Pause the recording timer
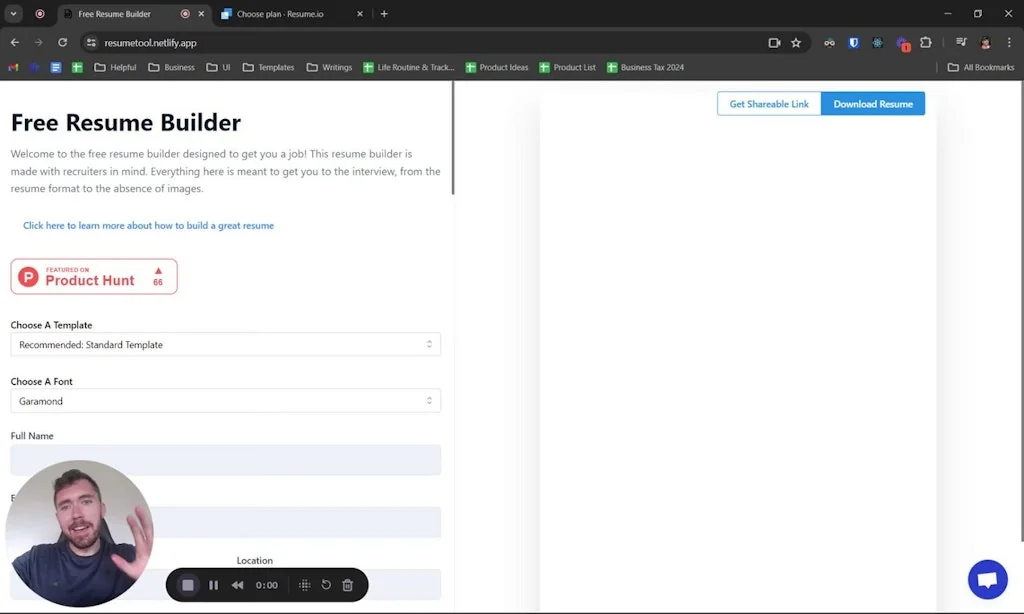Screen dimensions: 1024x614 [x=213, y=584]
